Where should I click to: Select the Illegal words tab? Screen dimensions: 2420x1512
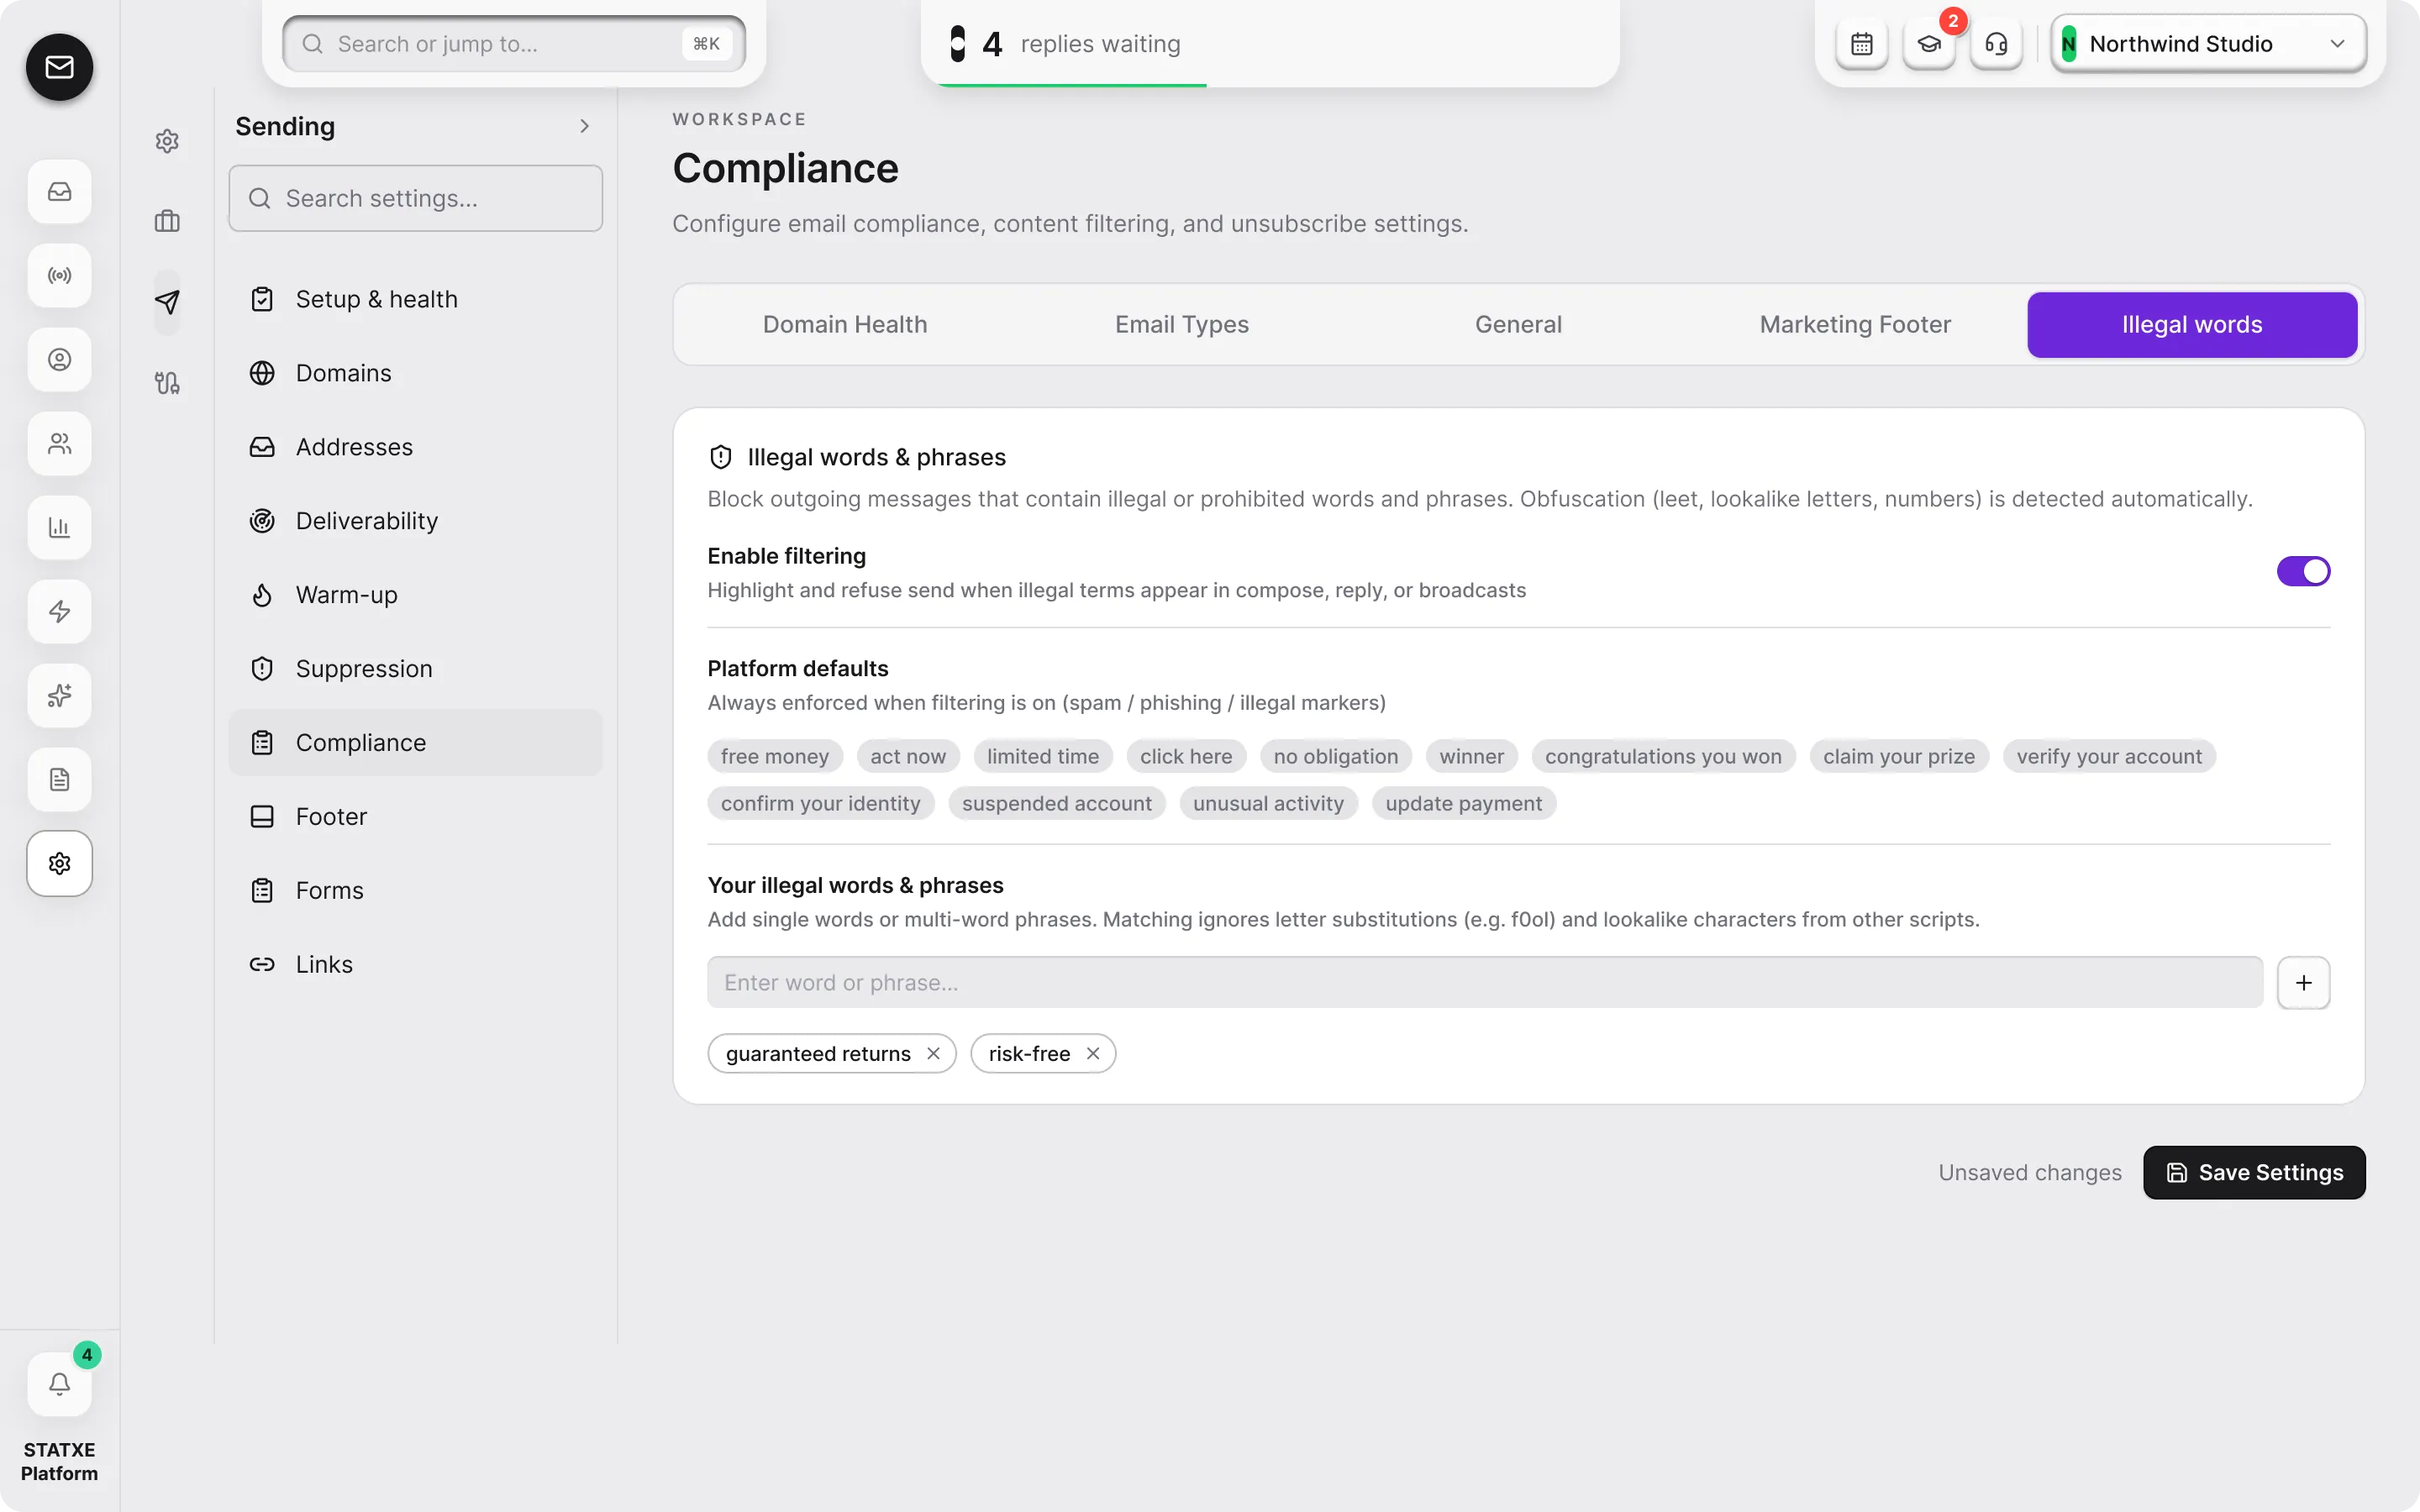[x=2191, y=324]
